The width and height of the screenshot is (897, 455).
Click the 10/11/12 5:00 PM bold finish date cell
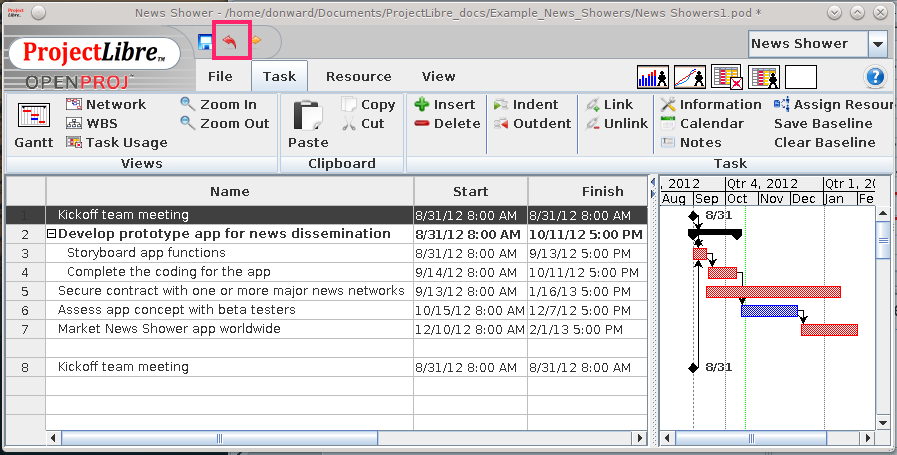click(586, 234)
